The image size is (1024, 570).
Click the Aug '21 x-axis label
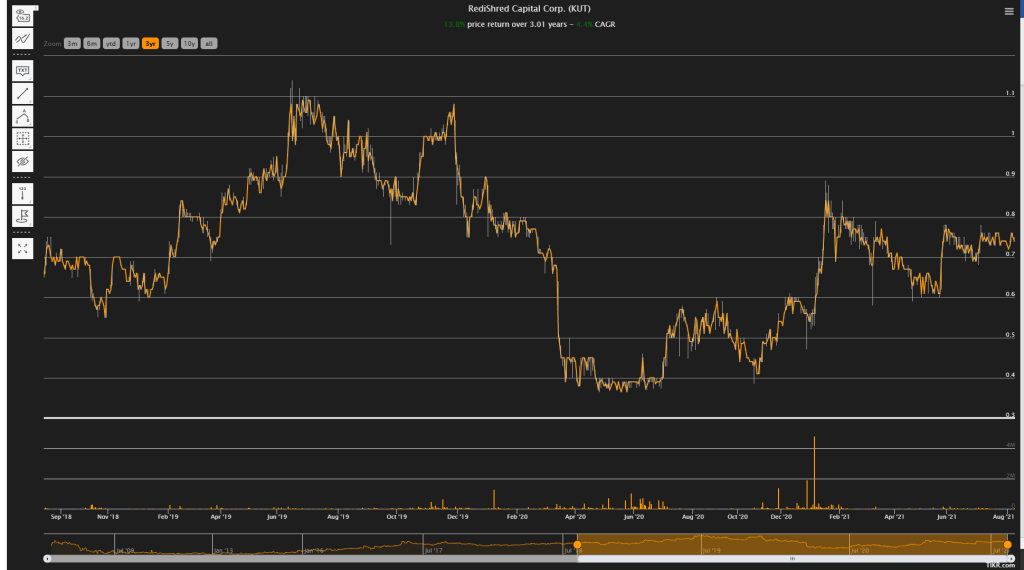pyautogui.click(x=1004, y=516)
